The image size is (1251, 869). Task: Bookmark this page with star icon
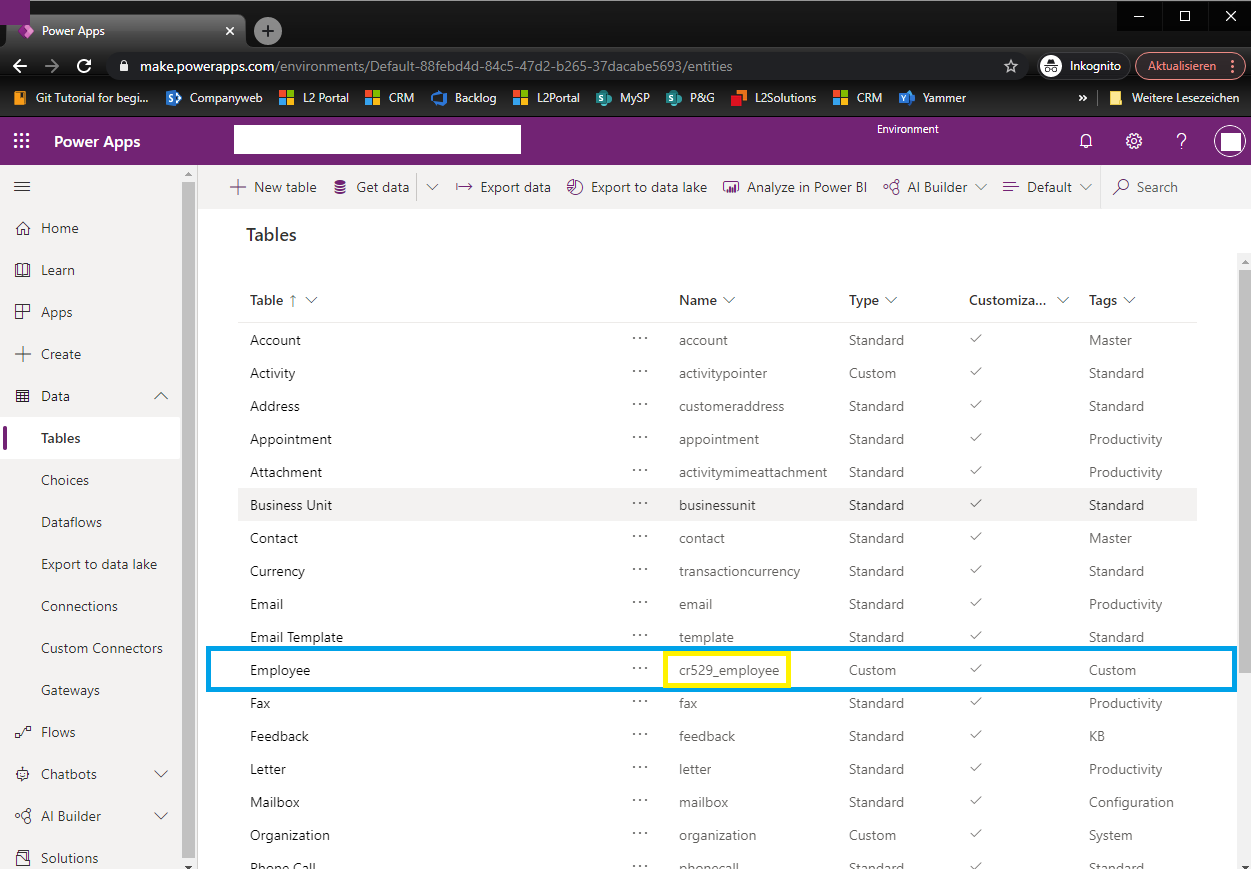[x=1011, y=66]
